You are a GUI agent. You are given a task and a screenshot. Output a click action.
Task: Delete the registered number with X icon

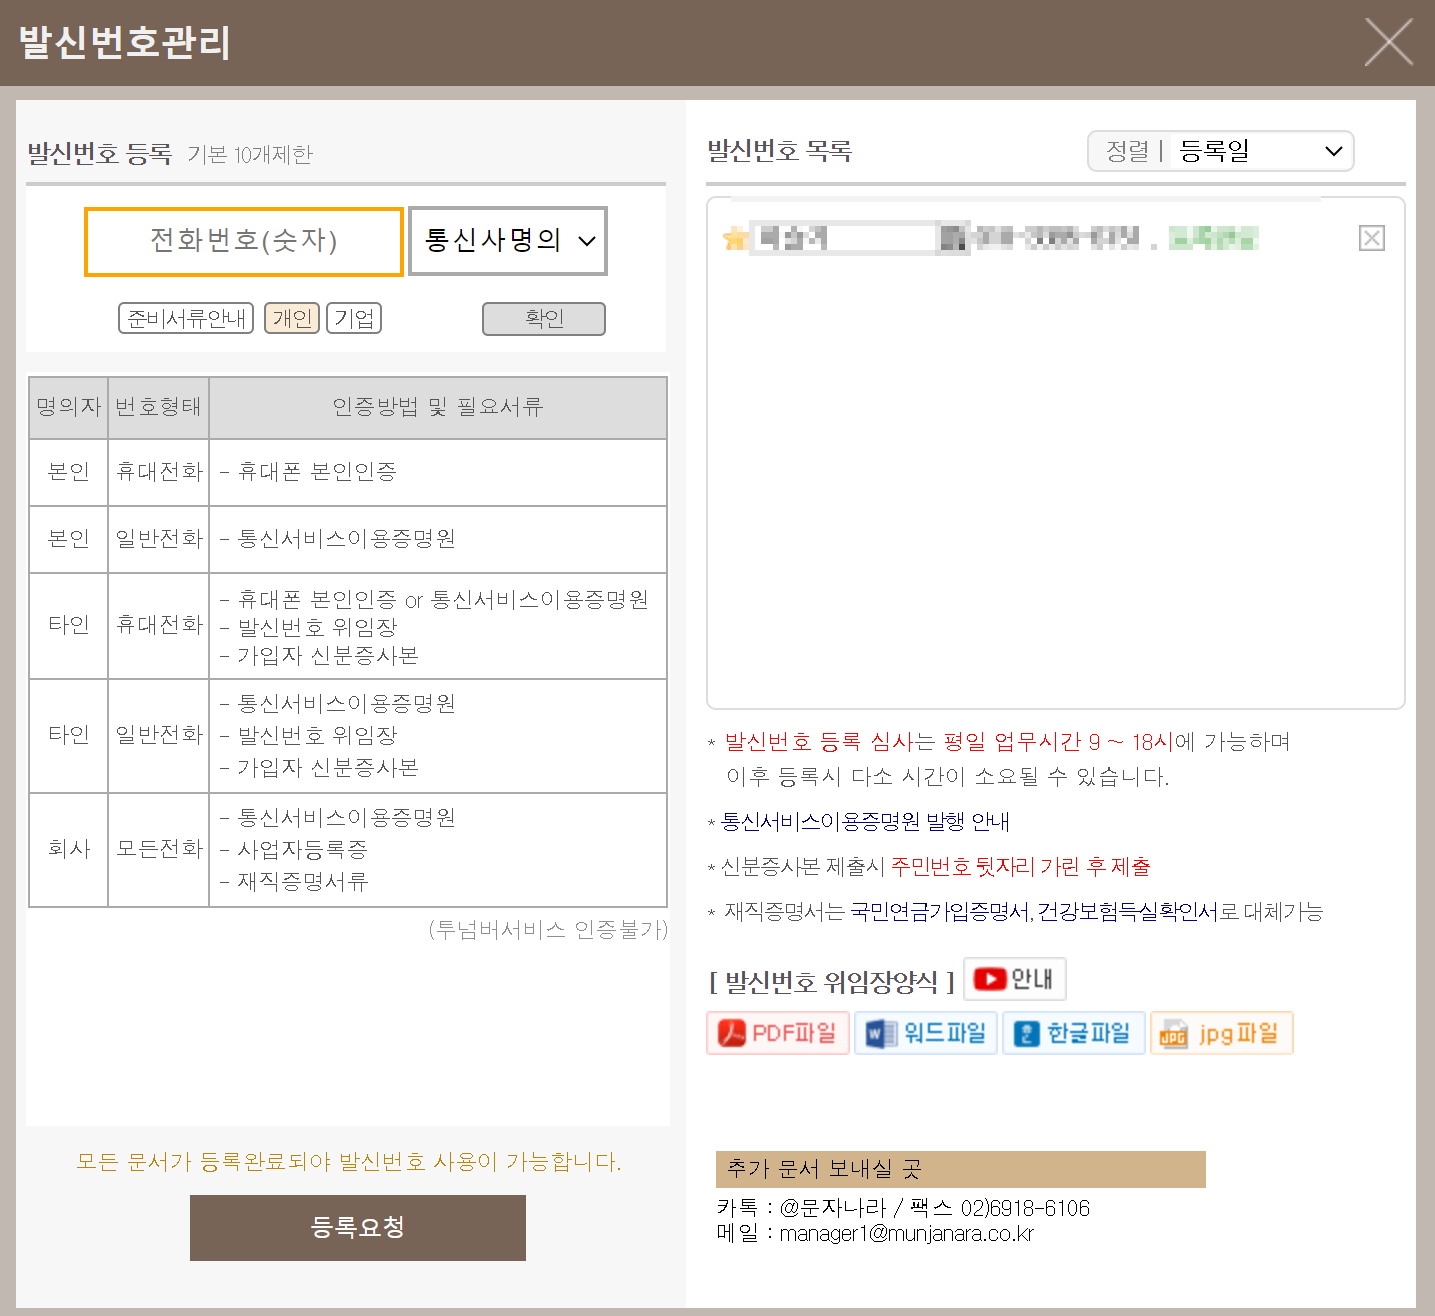pos(1372,238)
